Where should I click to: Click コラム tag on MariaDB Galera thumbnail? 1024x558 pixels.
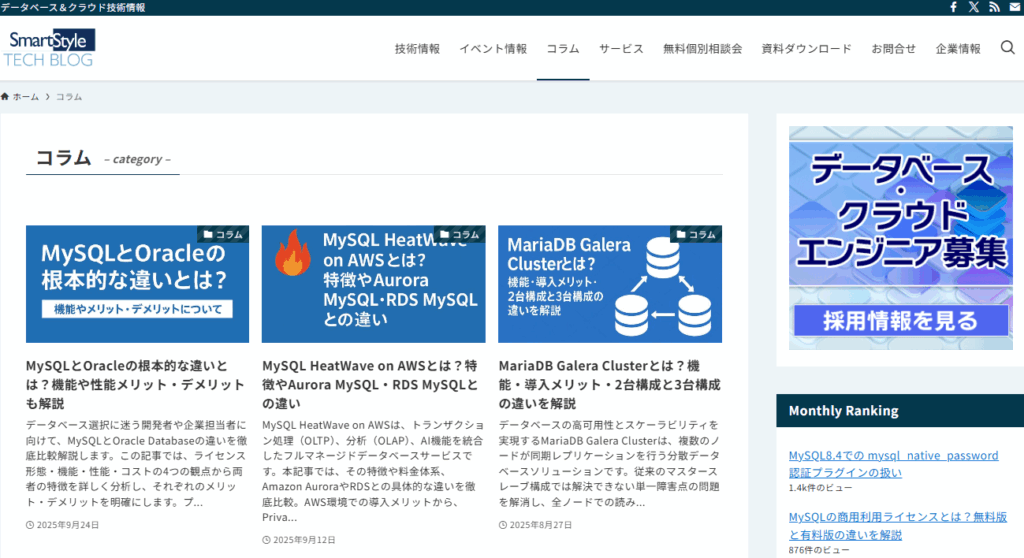click(x=696, y=234)
